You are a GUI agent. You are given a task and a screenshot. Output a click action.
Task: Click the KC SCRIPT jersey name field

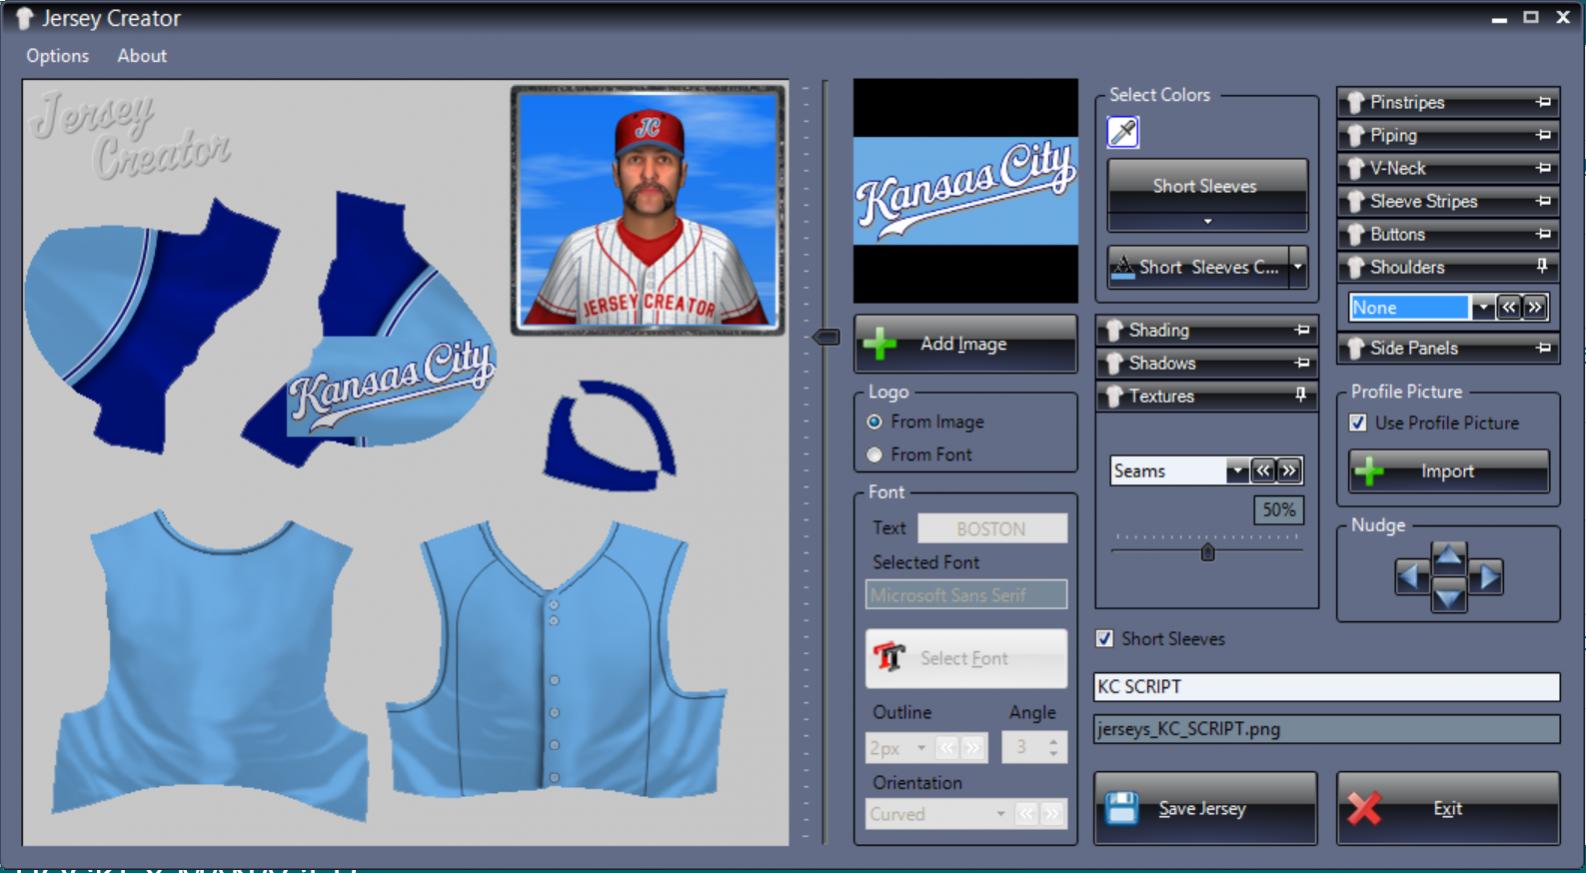[1326, 687]
